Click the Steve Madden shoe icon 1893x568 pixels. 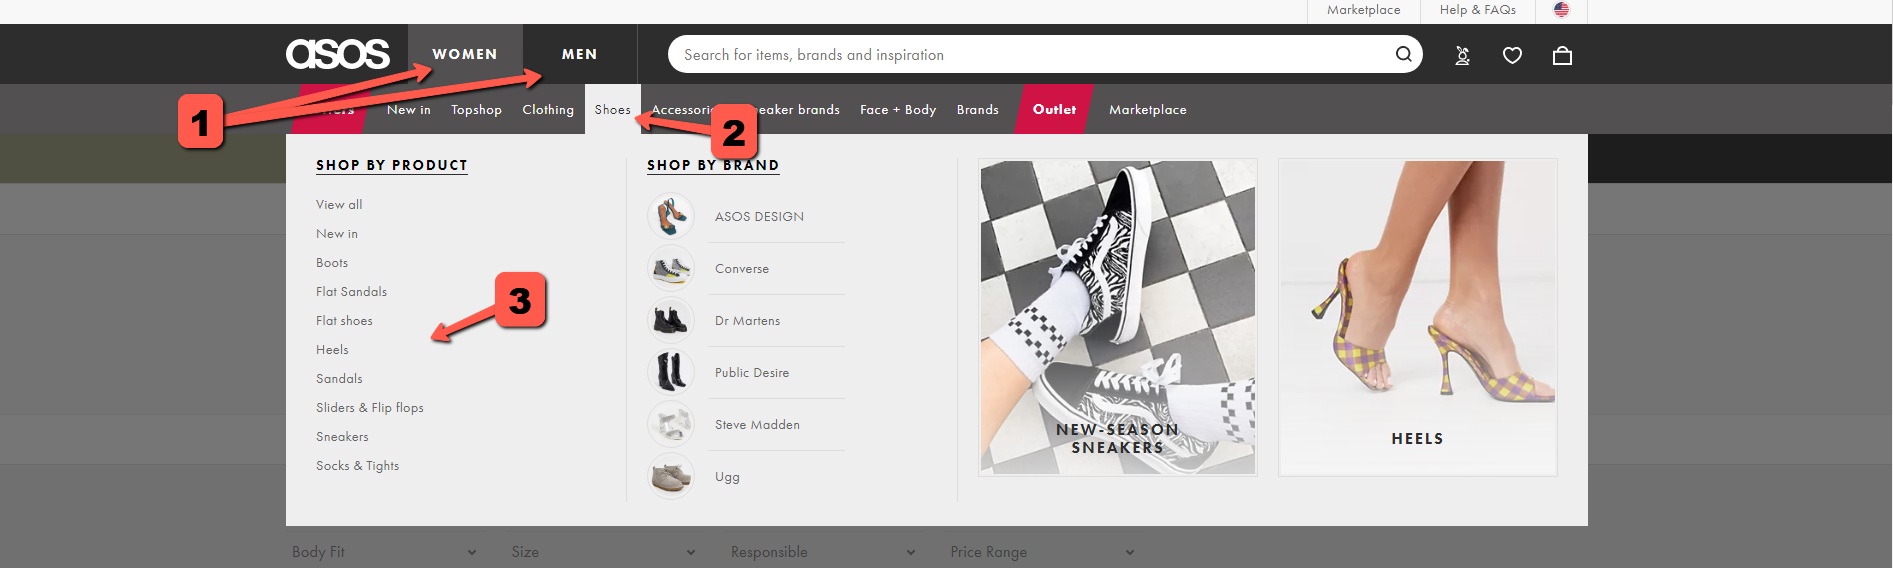coord(671,424)
